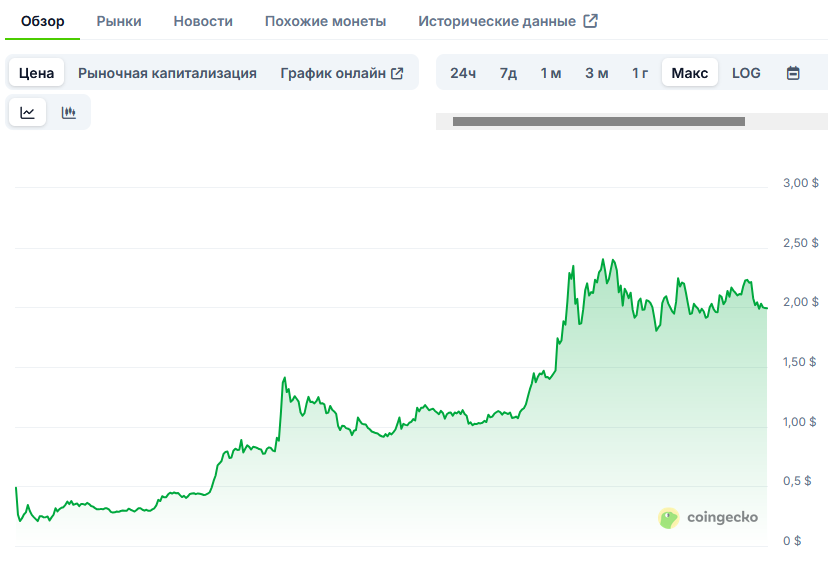The width and height of the screenshot is (830, 563).
Task: Click the horizontal gray scrollbar thumb
Action: pos(598,121)
